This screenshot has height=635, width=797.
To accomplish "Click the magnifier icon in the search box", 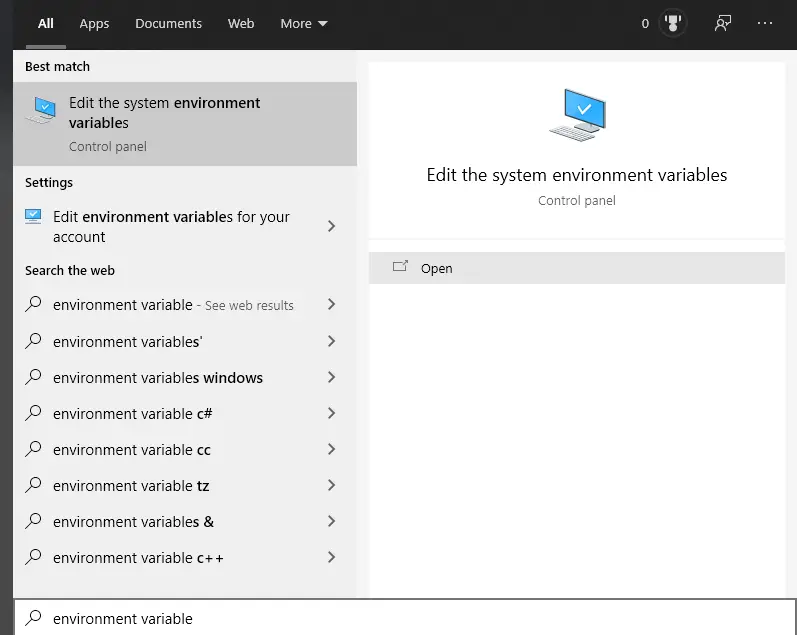I will 33,617.
